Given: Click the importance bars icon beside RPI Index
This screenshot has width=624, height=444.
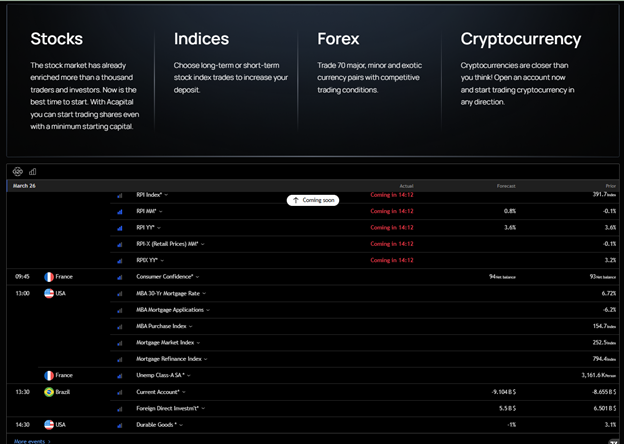Looking at the screenshot, I should pyautogui.click(x=120, y=195).
